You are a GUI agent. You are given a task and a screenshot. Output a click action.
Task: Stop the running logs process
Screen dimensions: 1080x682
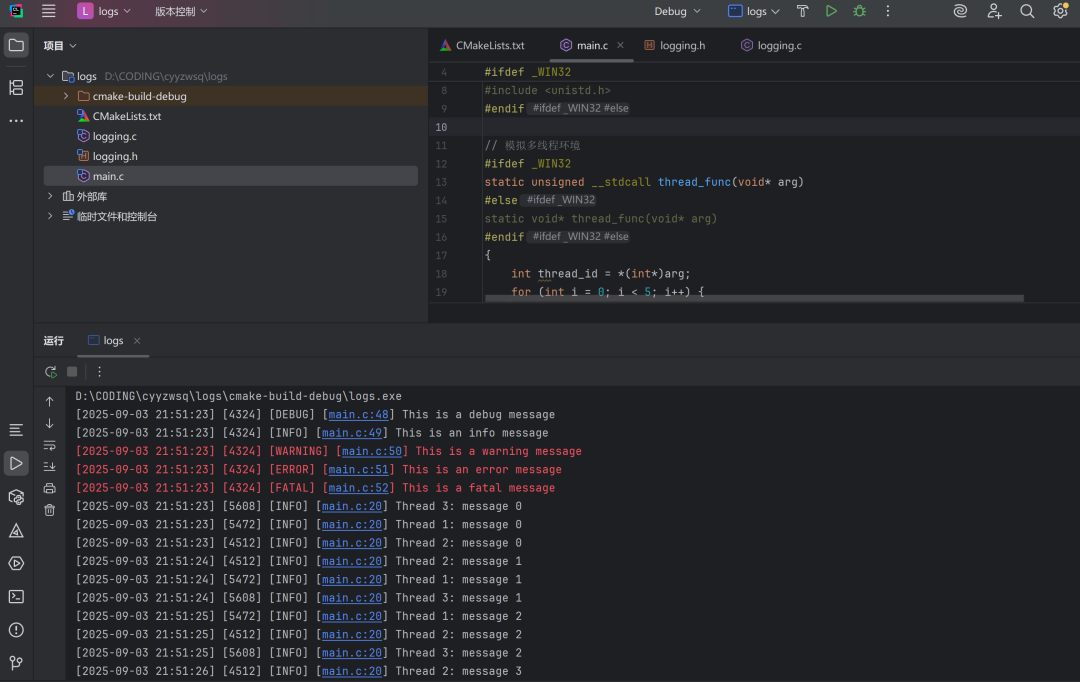tap(72, 371)
